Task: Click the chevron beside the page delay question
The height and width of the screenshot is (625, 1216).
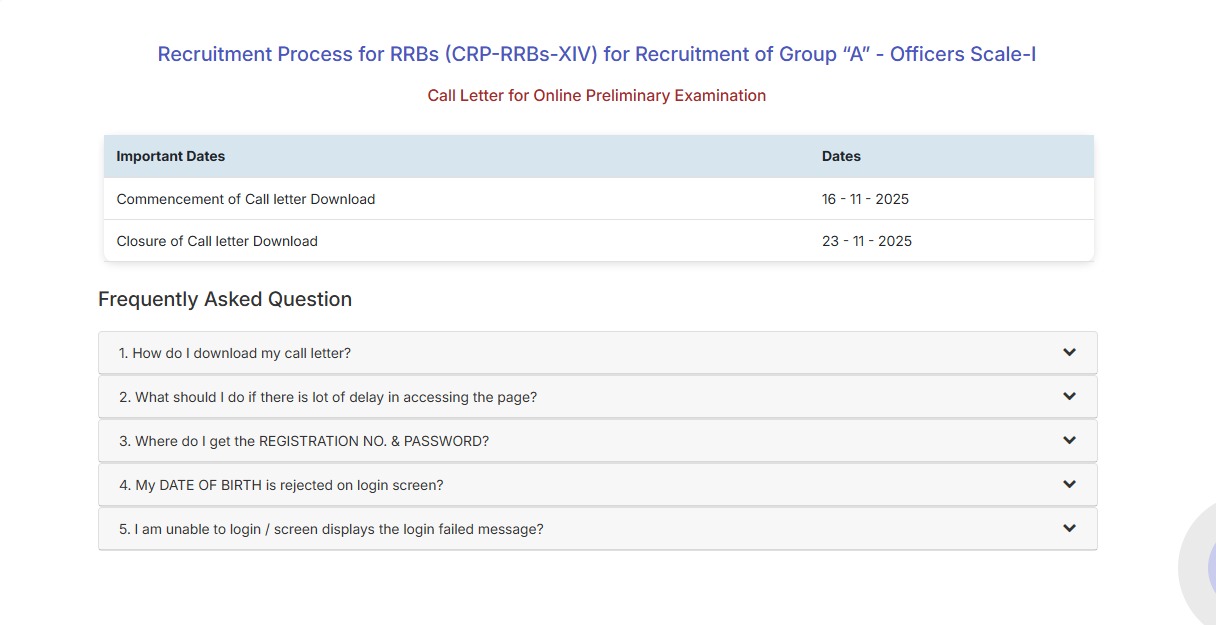Action: pos(1069,396)
